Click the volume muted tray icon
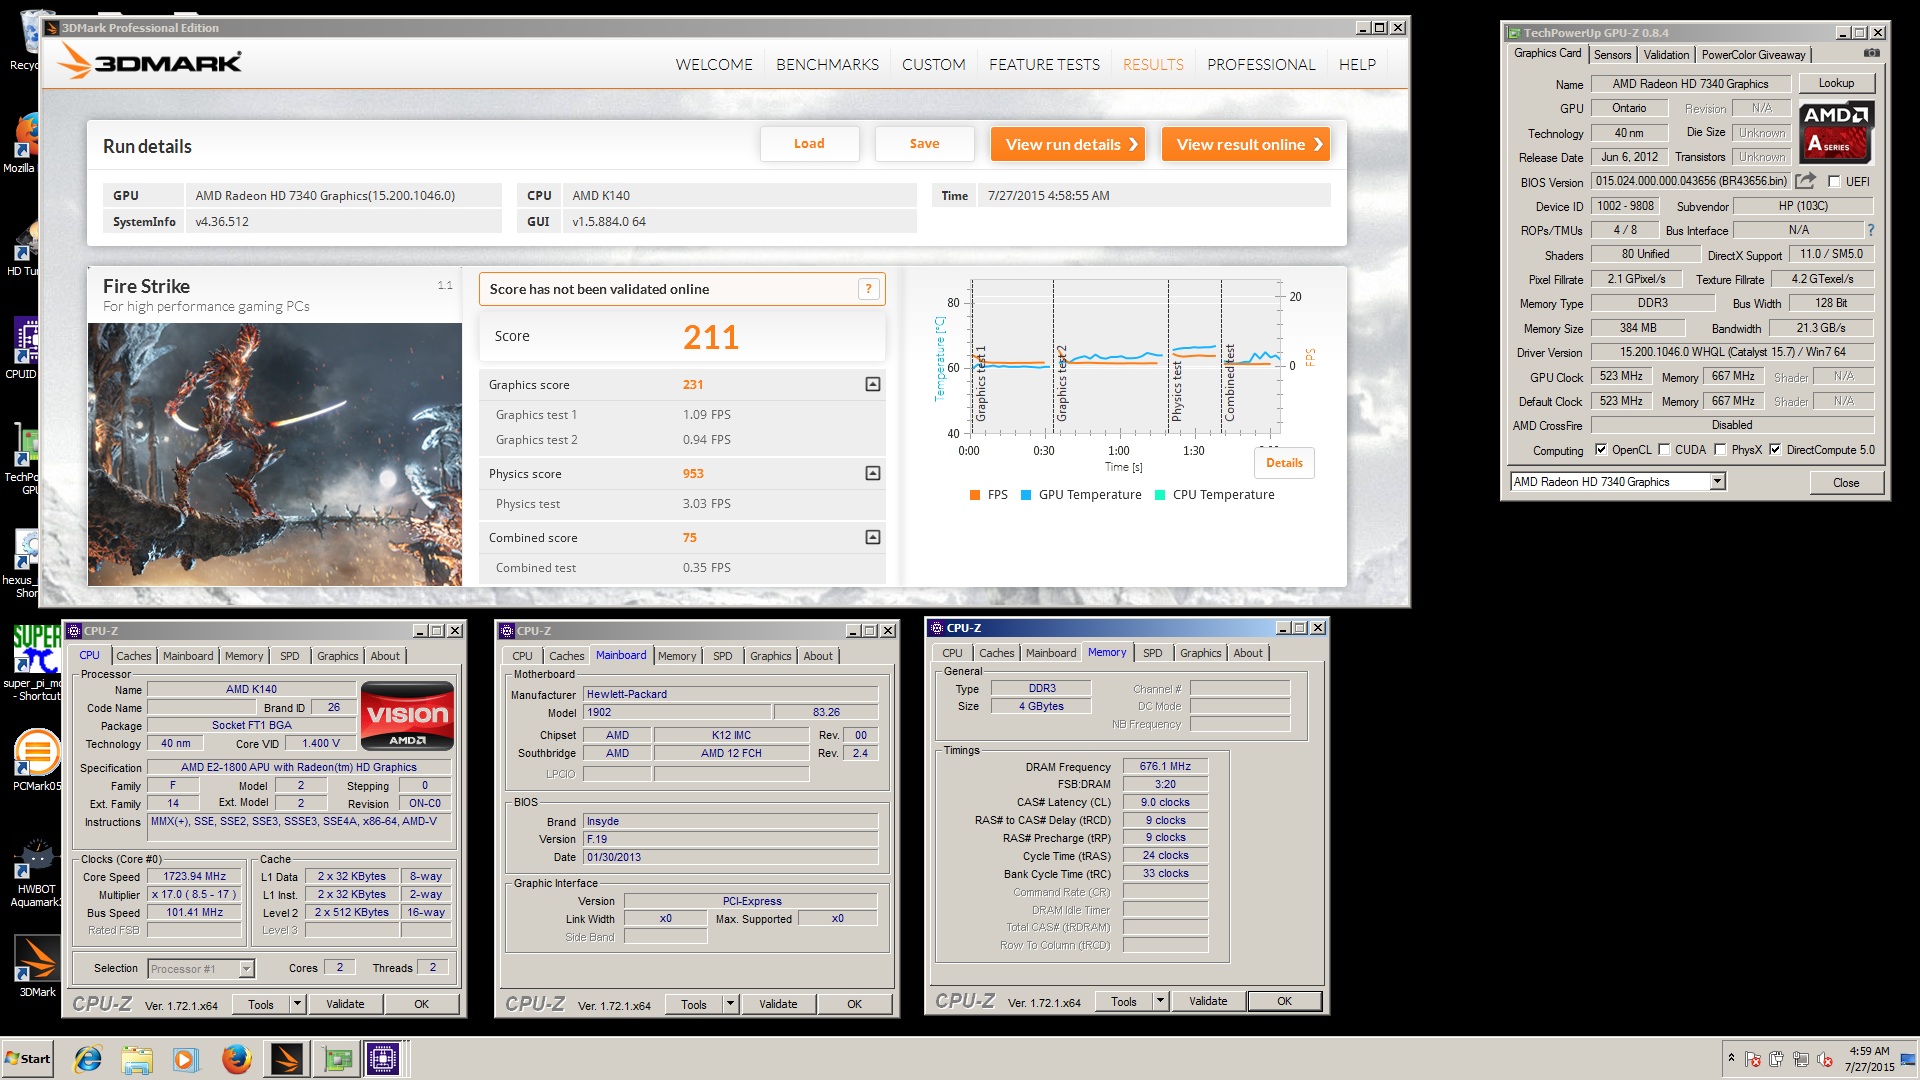Viewport: 1920px width, 1080px height. [1825, 1059]
